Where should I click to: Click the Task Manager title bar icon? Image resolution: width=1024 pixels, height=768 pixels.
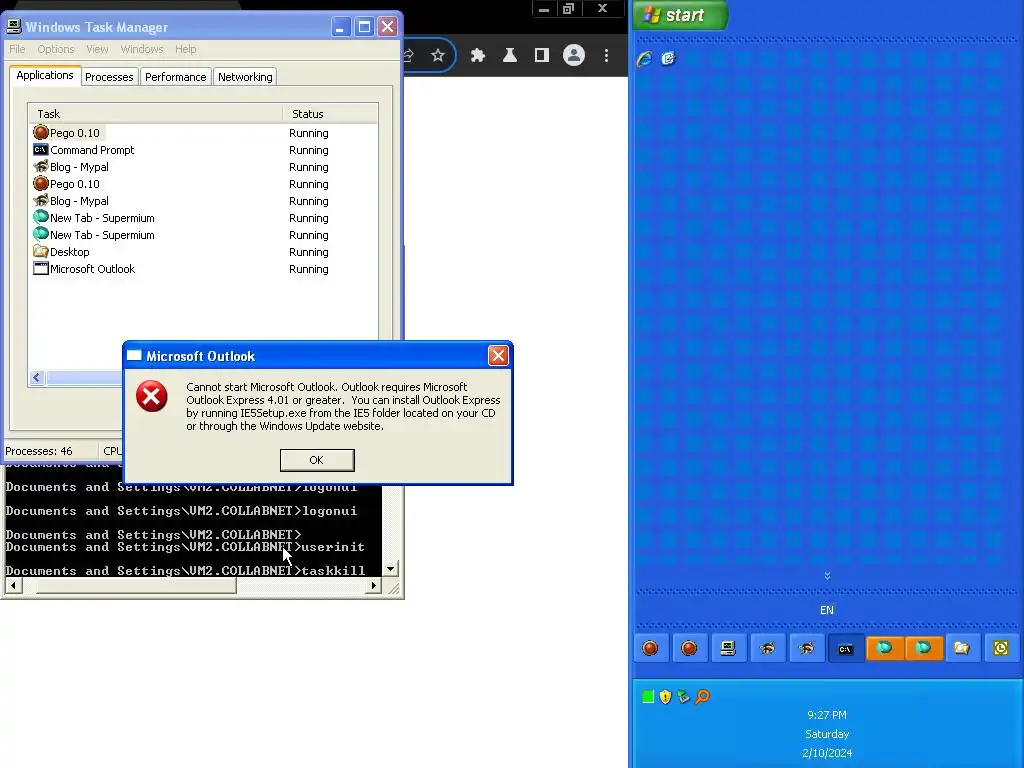click(x=14, y=27)
